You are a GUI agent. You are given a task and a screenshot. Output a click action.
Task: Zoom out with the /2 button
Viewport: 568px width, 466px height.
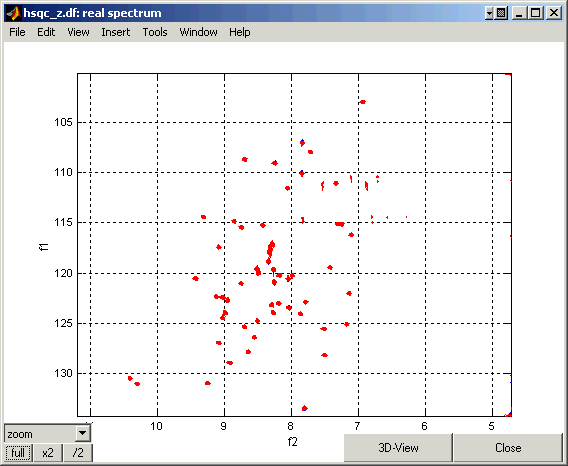[78, 453]
